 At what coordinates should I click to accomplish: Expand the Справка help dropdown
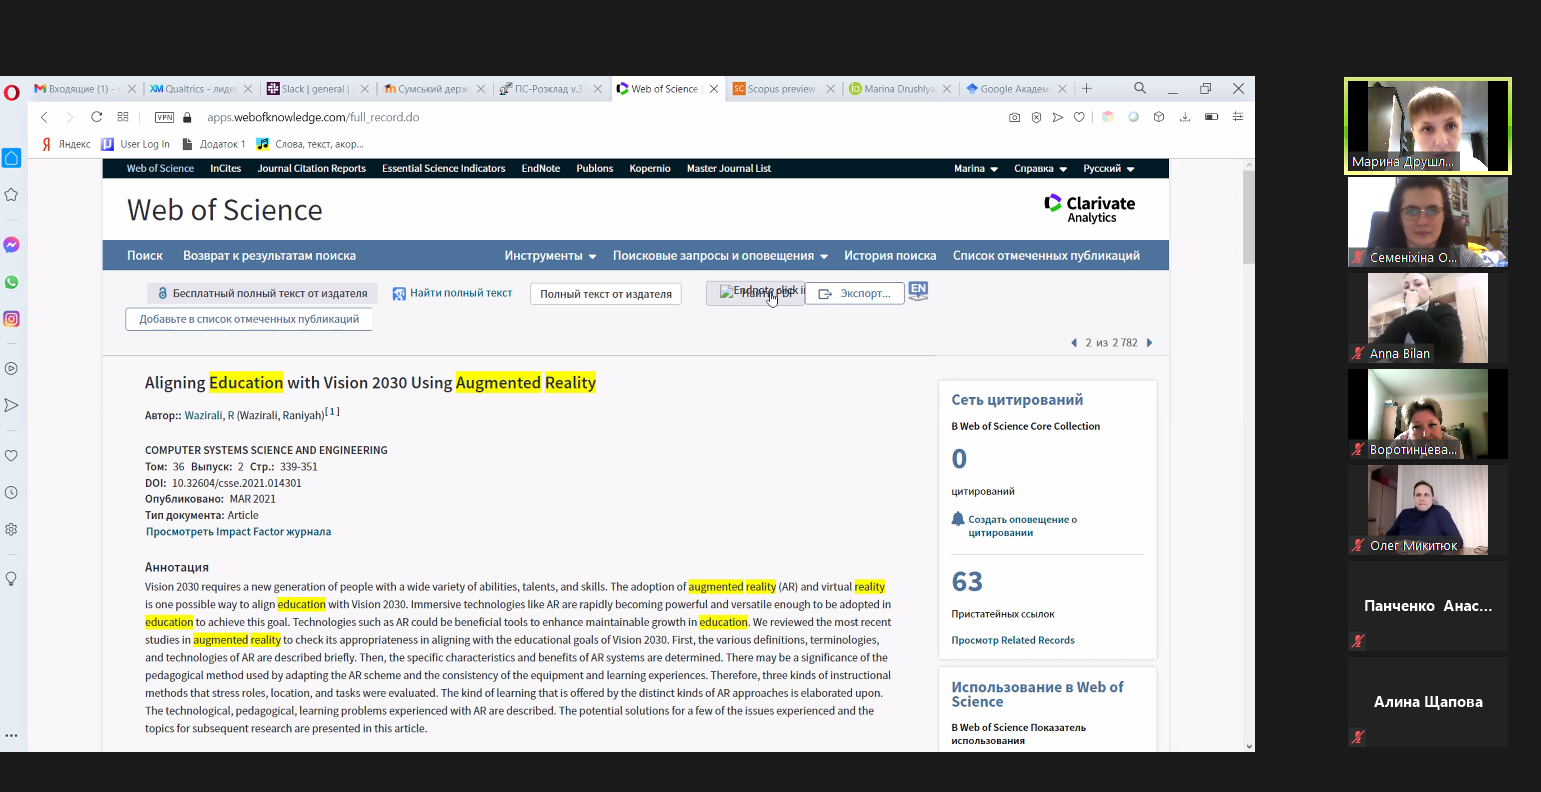click(x=1041, y=168)
